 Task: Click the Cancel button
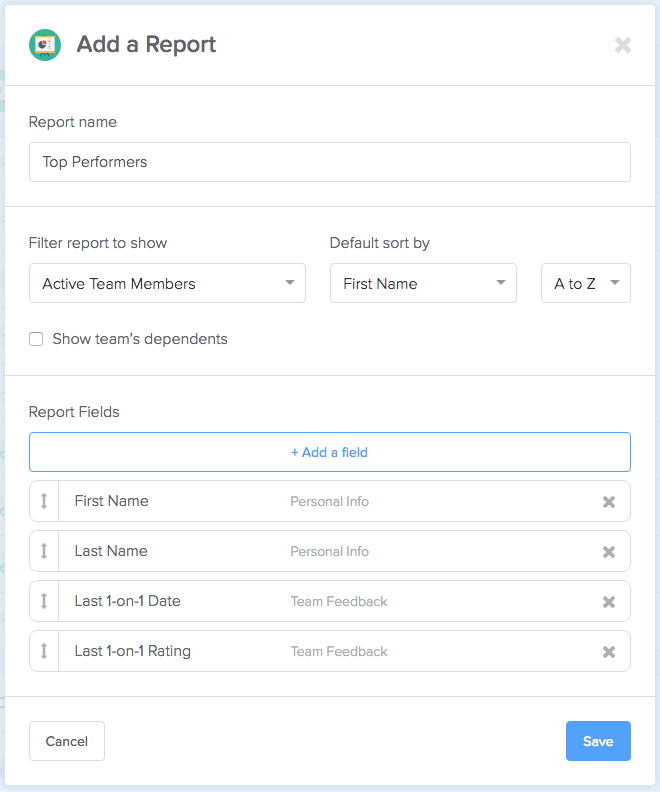67,741
